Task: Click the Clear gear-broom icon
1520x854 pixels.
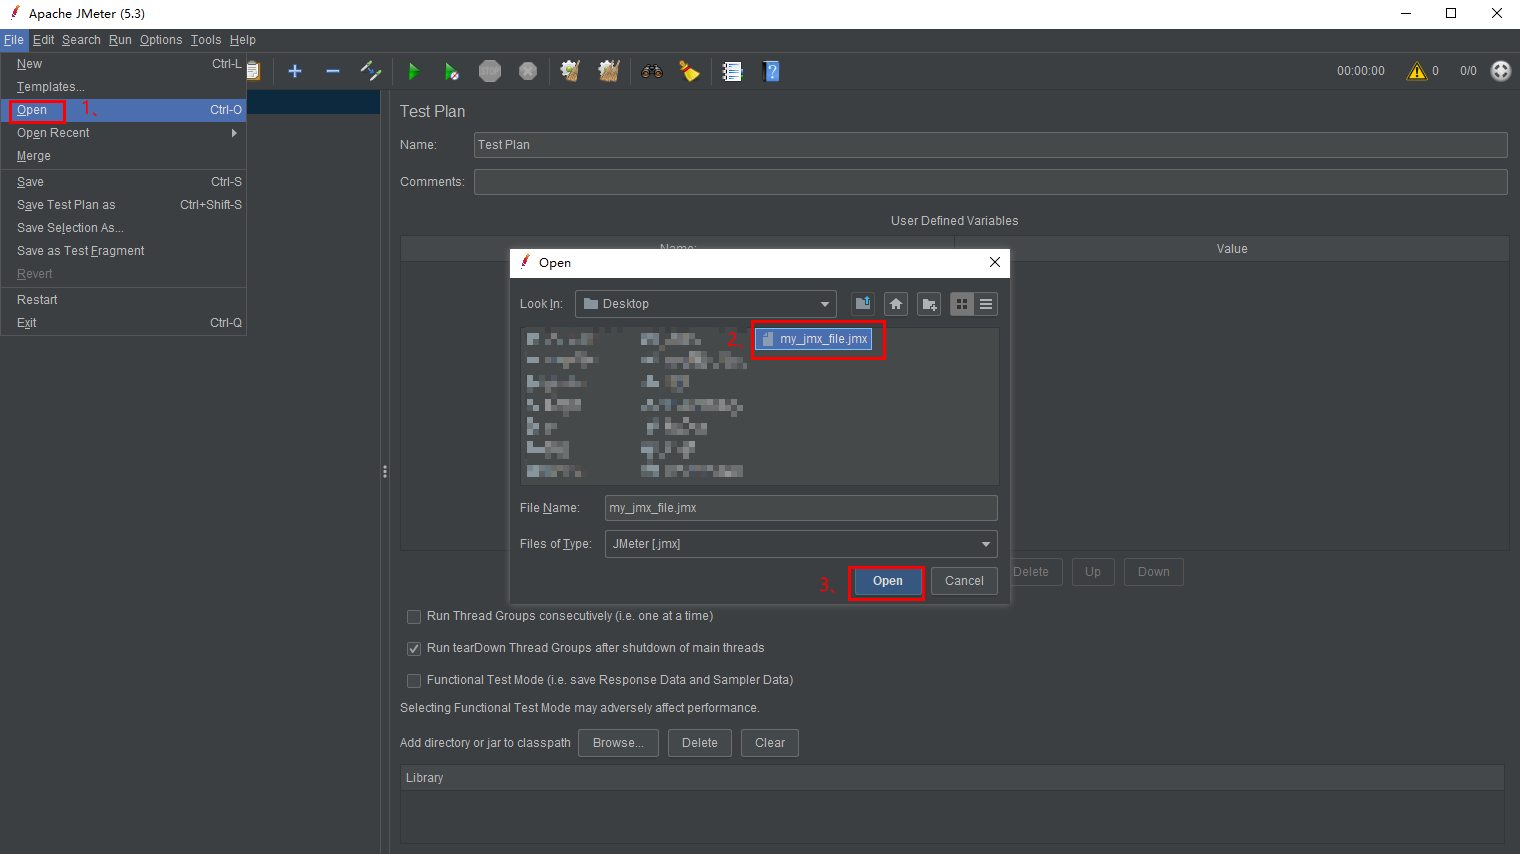Action: [570, 71]
